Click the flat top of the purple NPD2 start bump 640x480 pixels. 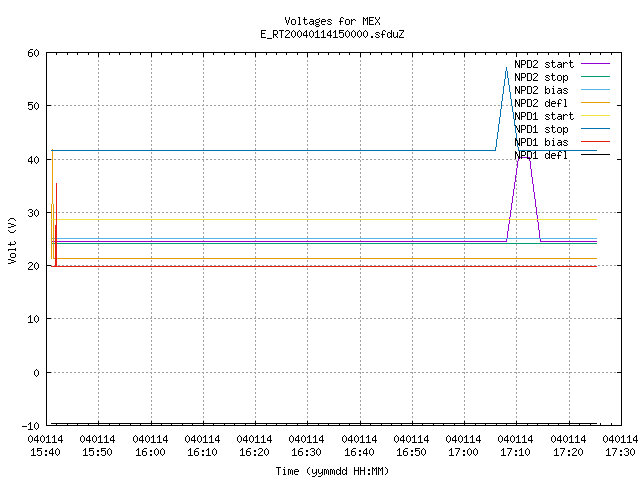[524, 158]
